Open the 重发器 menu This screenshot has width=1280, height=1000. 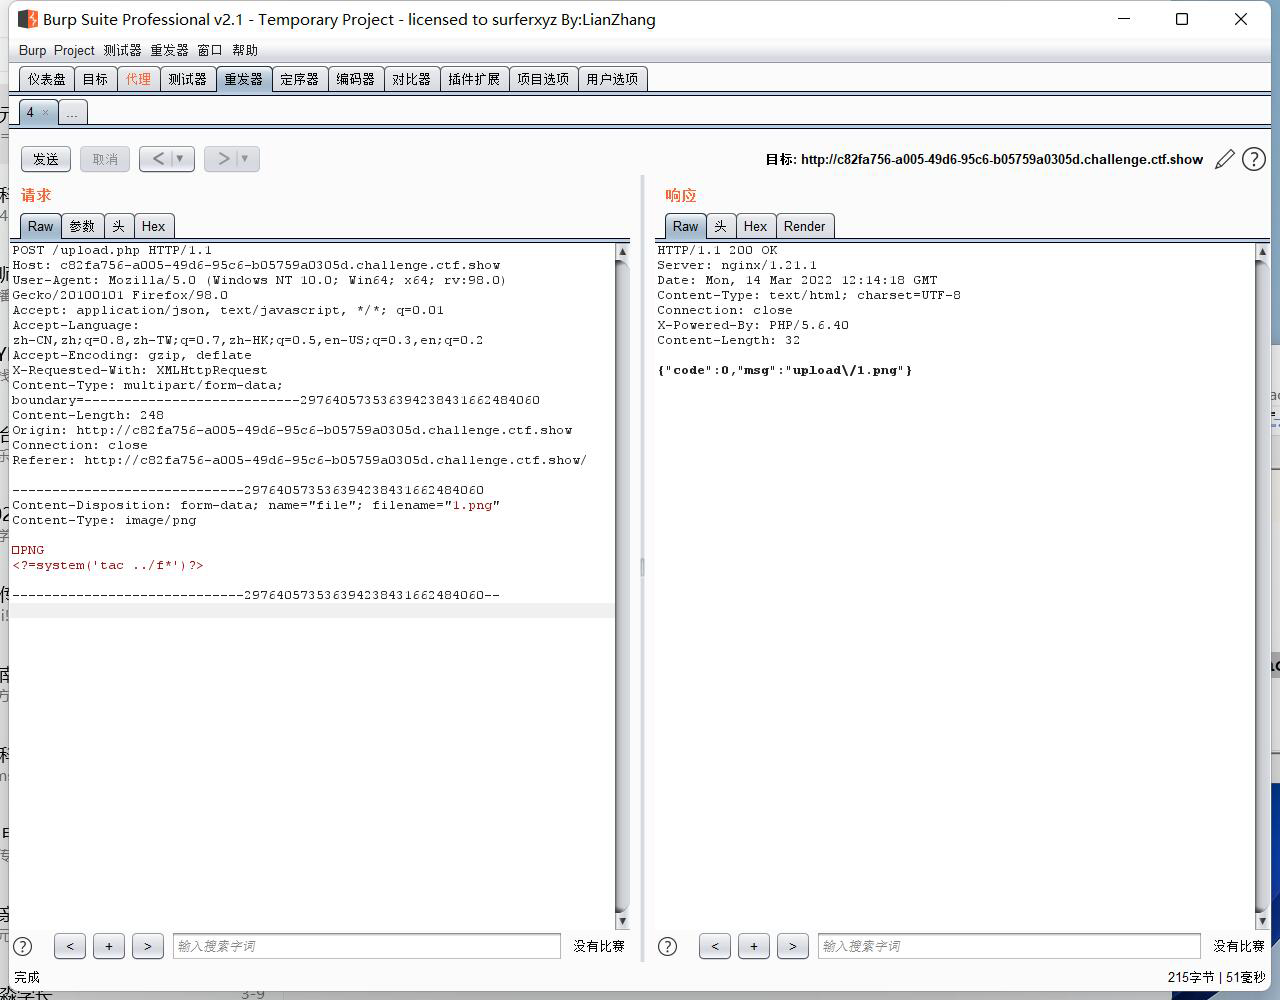point(169,50)
